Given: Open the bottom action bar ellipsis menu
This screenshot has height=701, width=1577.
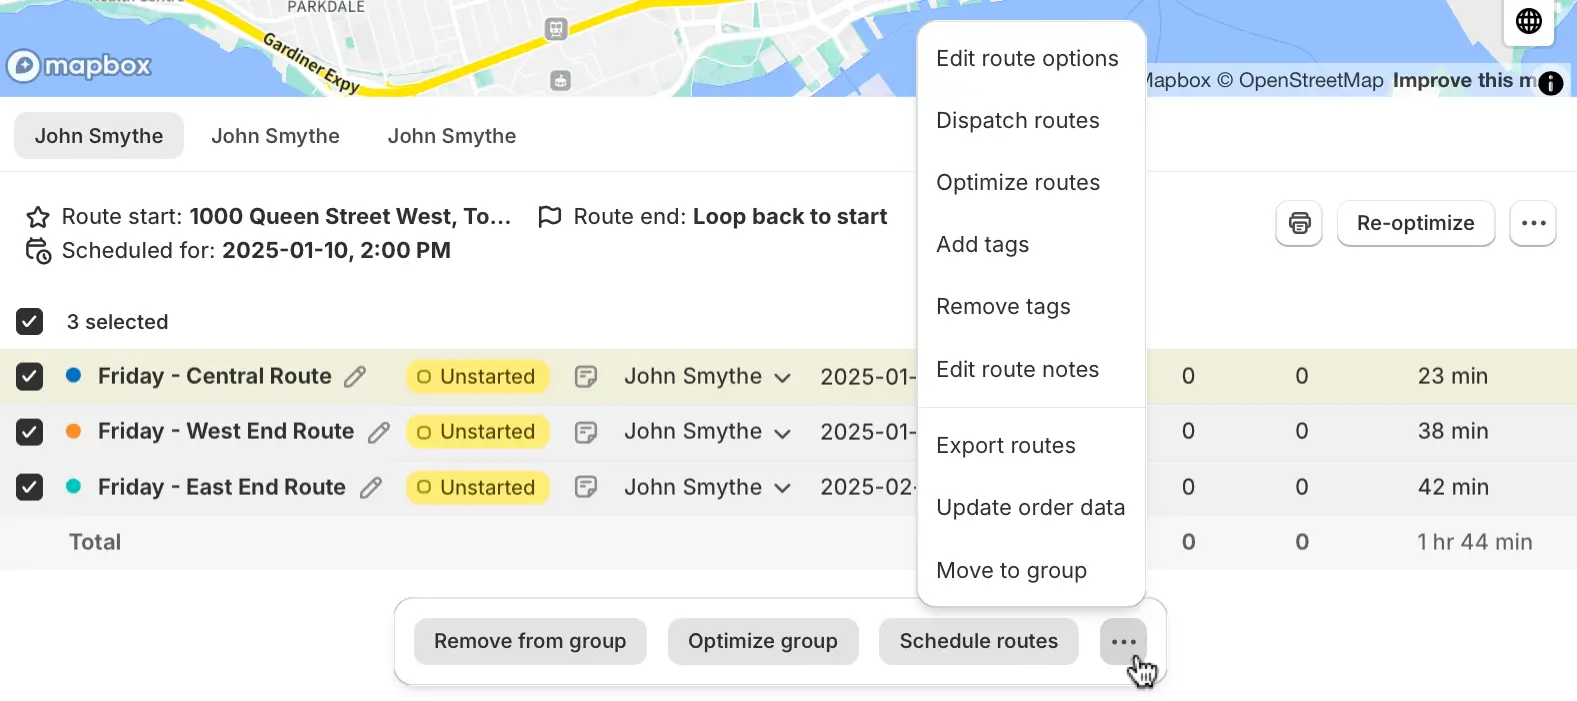Looking at the screenshot, I should (x=1123, y=641).
